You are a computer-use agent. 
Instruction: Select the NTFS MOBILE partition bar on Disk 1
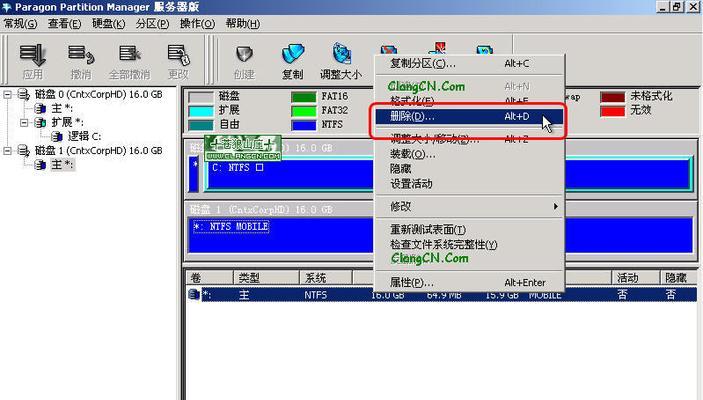tap(441, 235)
